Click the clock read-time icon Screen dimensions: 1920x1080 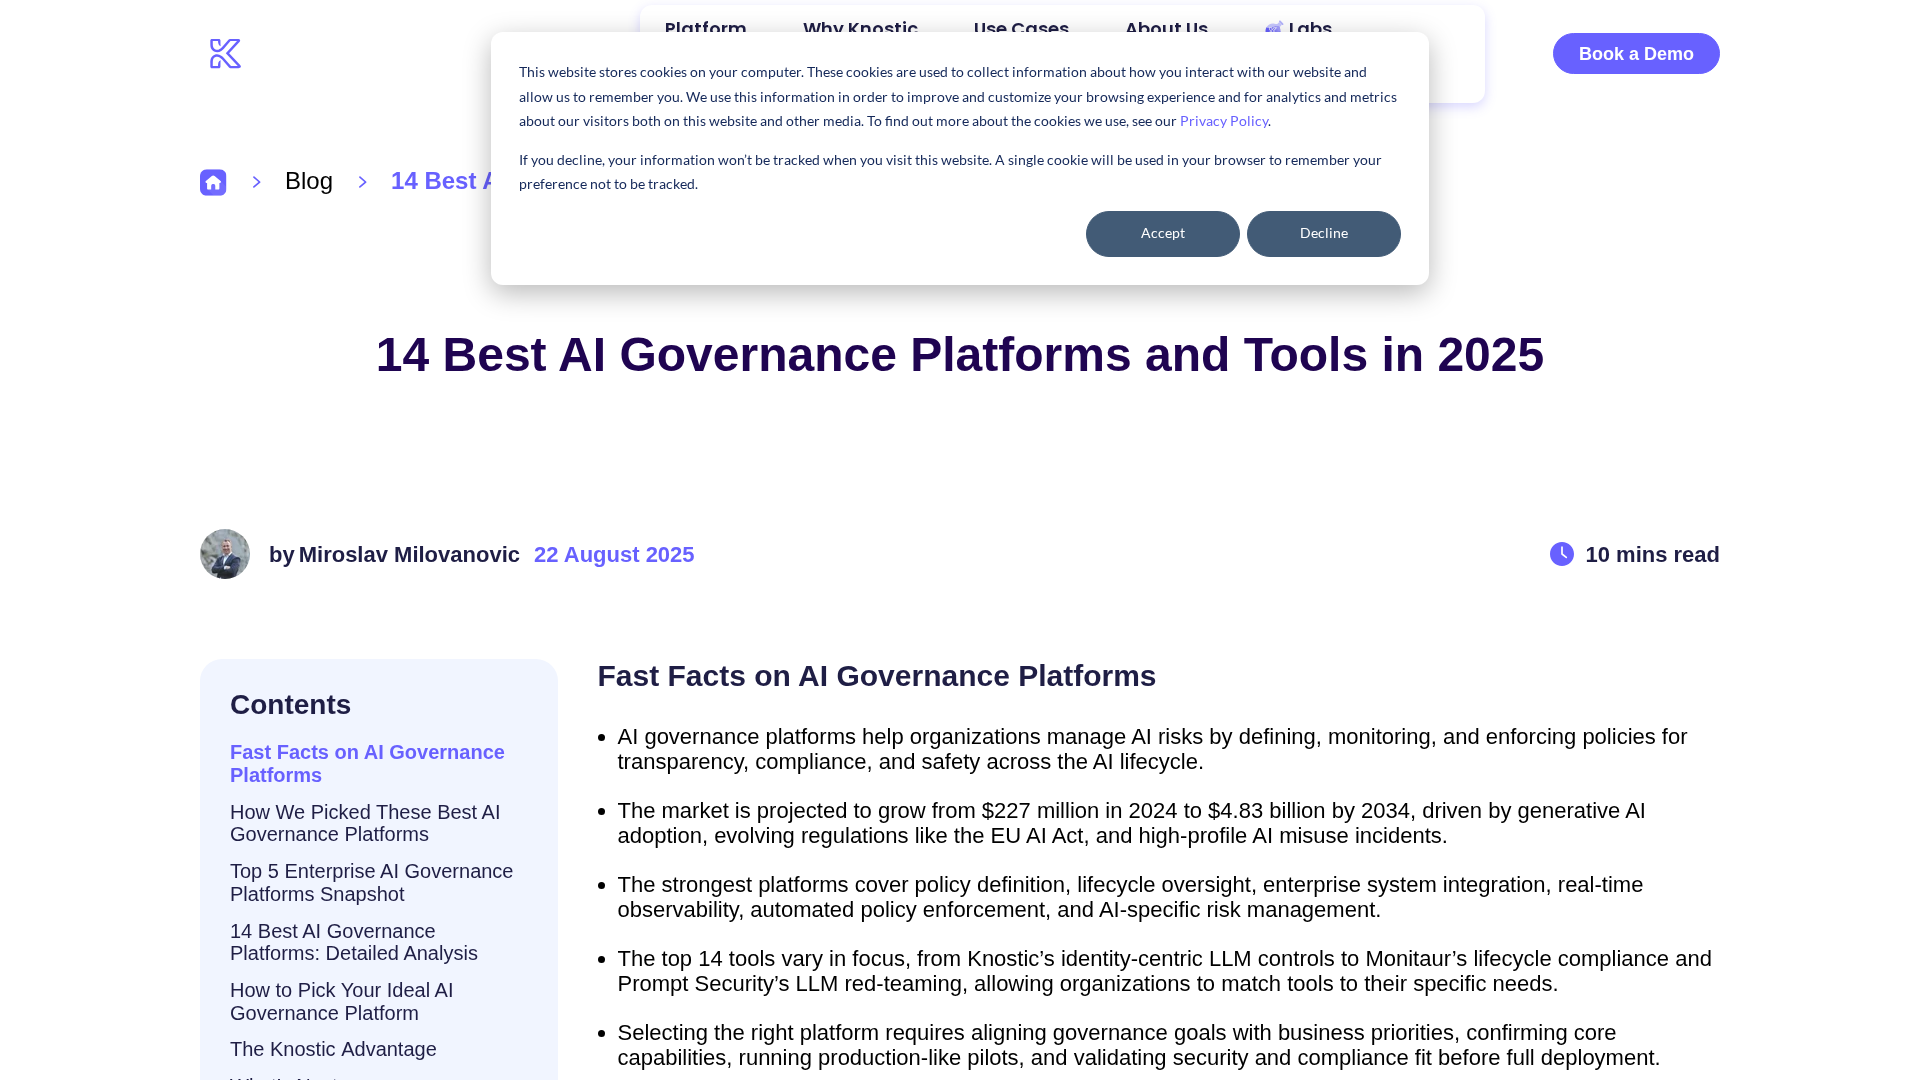click(1561, 554)
